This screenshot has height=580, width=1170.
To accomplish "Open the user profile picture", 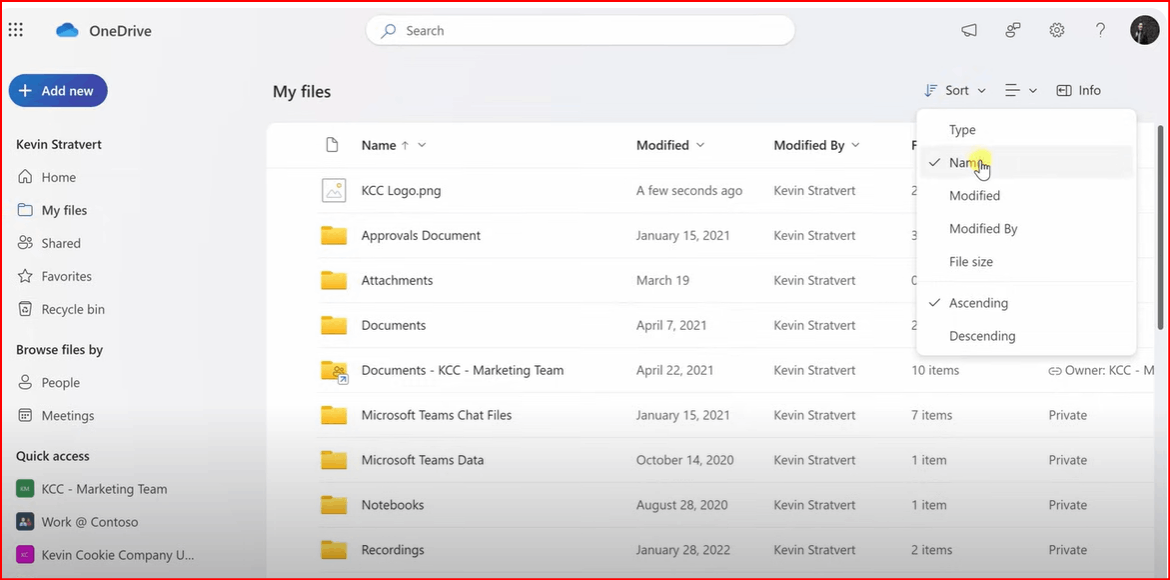I will [1145, 31].
